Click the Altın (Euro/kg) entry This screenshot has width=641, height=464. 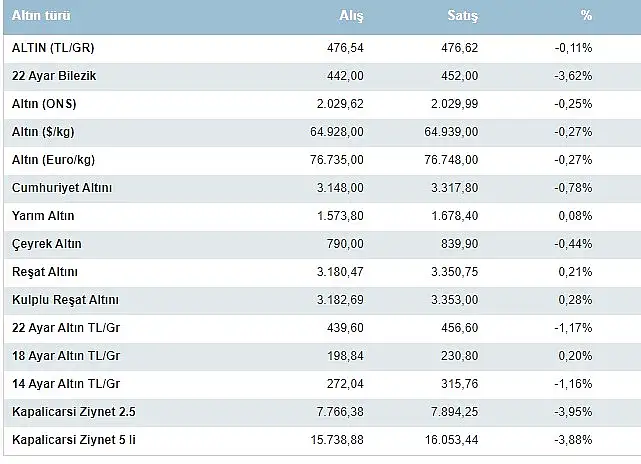(54, 159)
